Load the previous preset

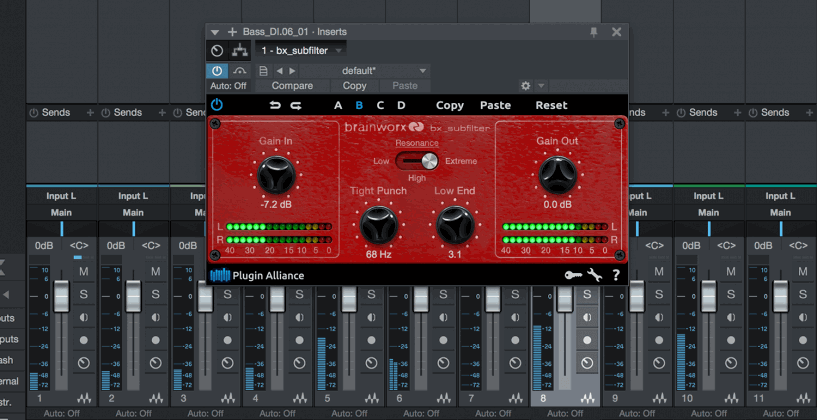pos(279,71)
